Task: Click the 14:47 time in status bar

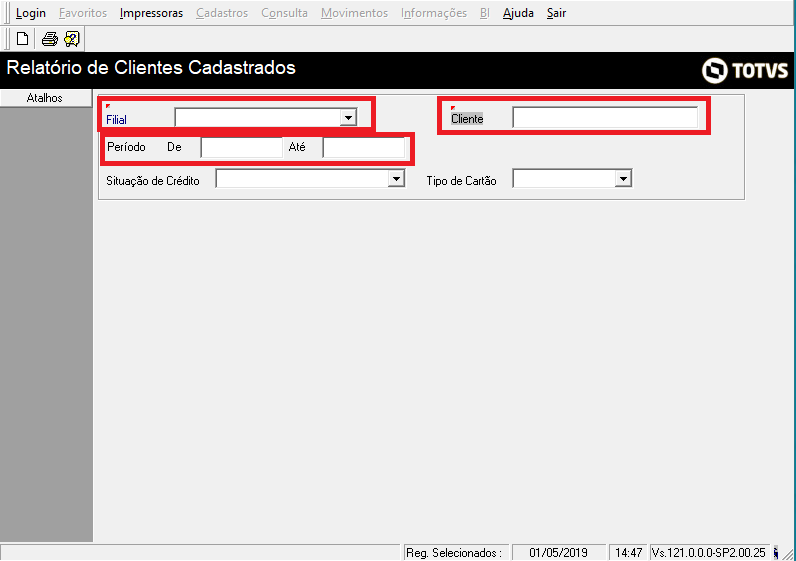Action: click(x=628, y=552)
